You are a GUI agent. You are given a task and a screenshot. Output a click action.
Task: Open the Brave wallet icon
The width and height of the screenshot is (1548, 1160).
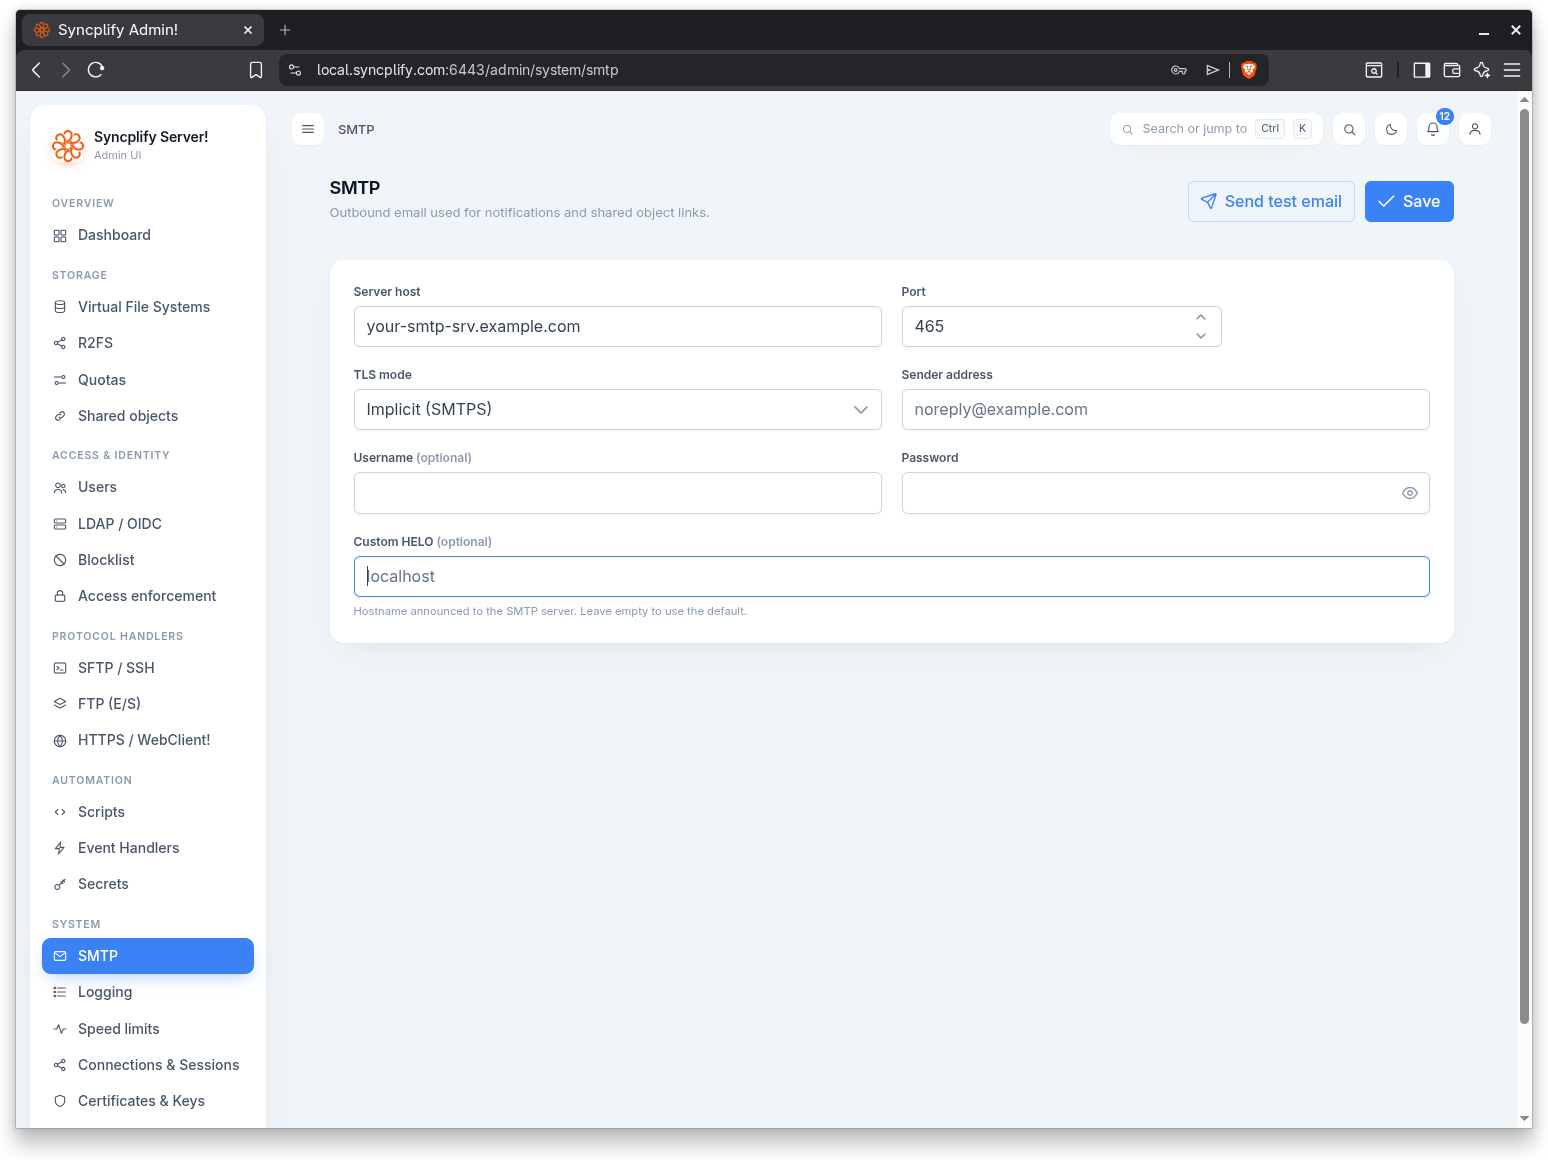(1452, 70)
